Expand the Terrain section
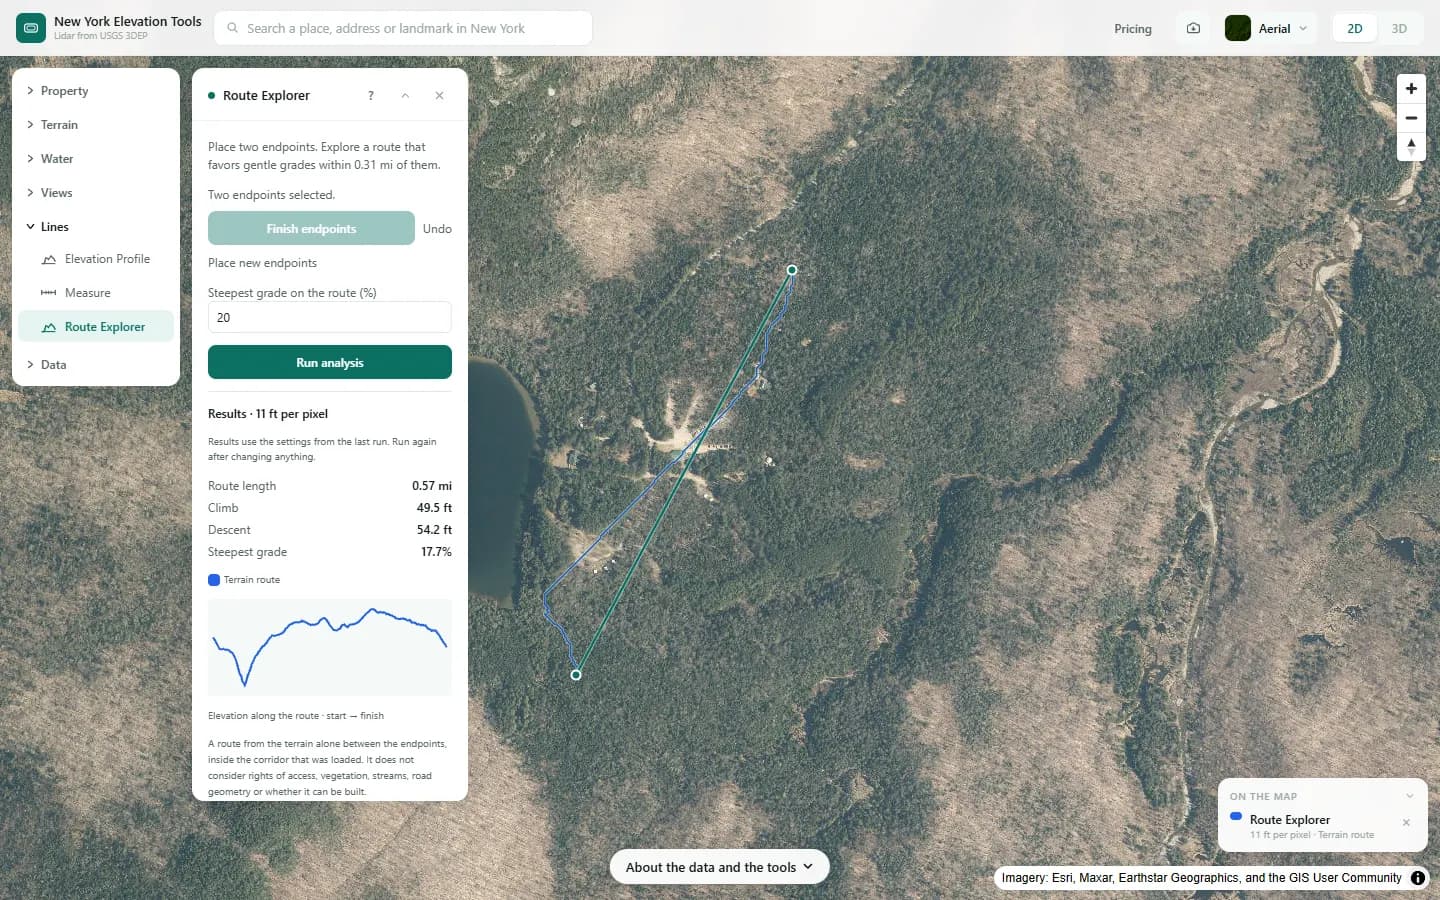The width and height of the screenshot is (1440, 900). (96, 125)
